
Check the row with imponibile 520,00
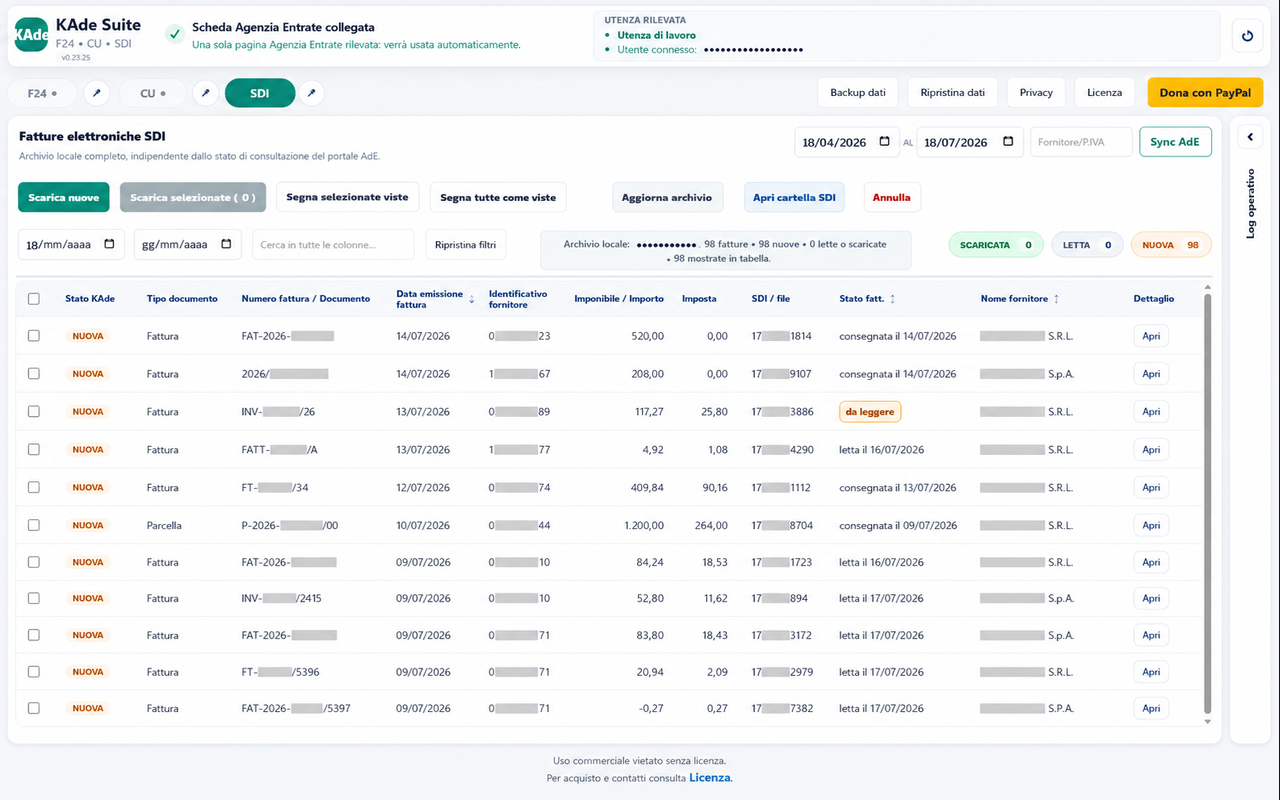click(x=34, y=336)
